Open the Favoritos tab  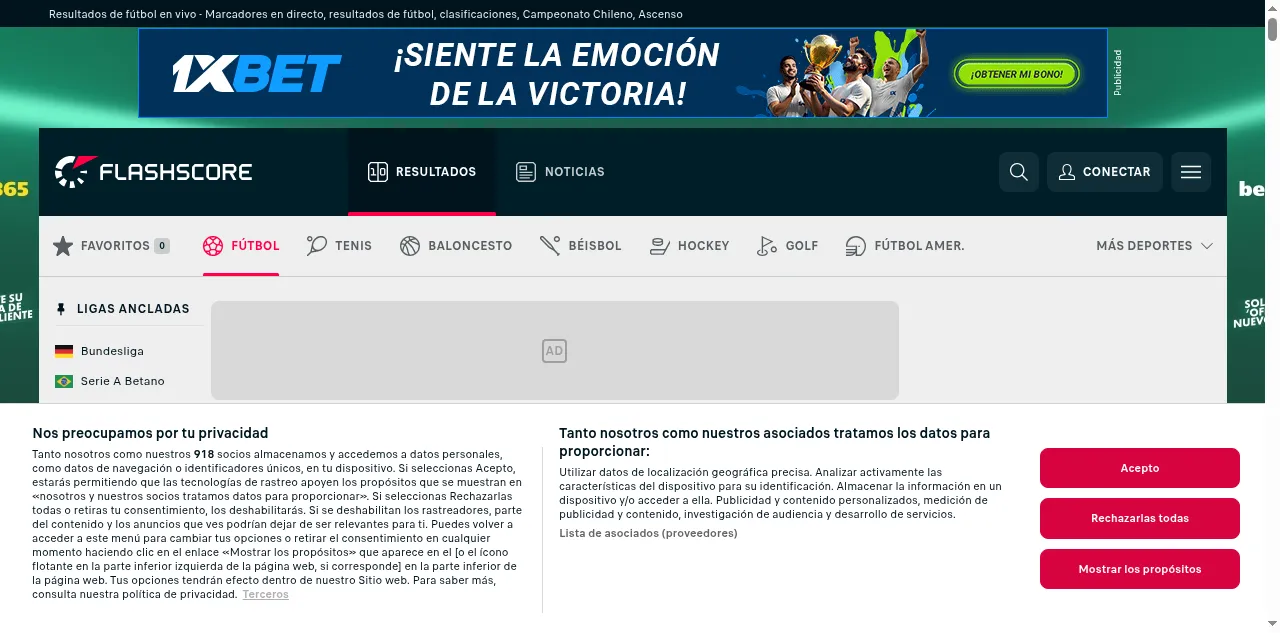point(111,246)
